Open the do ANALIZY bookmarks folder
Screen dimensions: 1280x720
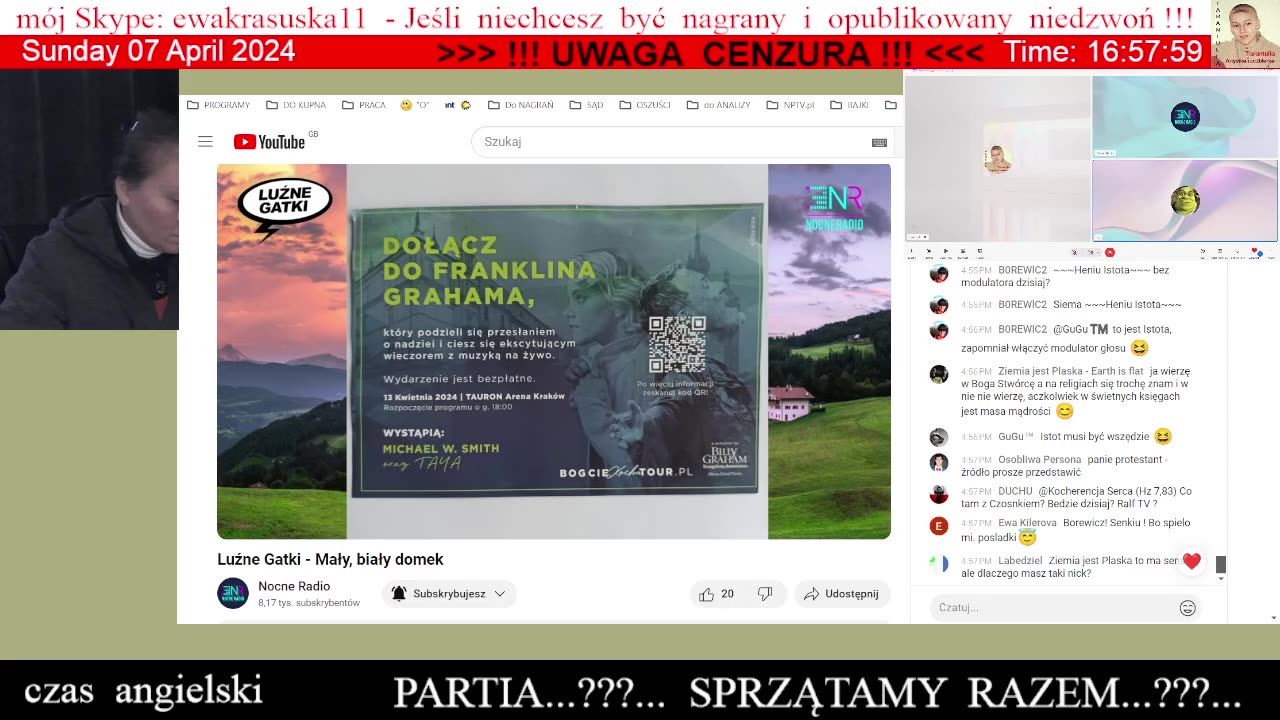pos(718,105)
